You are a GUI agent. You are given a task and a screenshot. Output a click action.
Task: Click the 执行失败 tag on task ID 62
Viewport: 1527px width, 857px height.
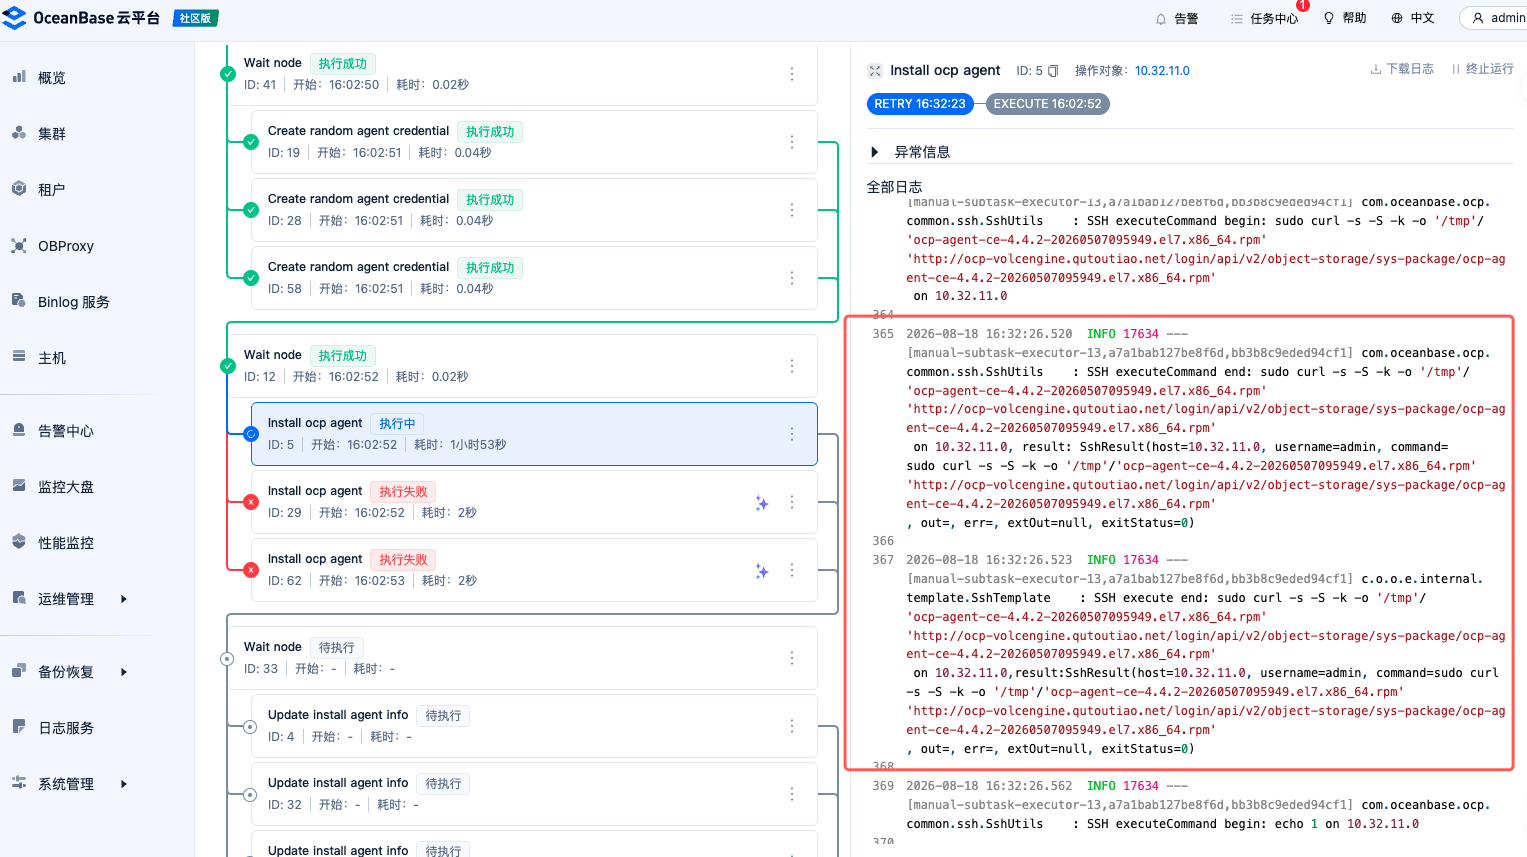[403, 560]
